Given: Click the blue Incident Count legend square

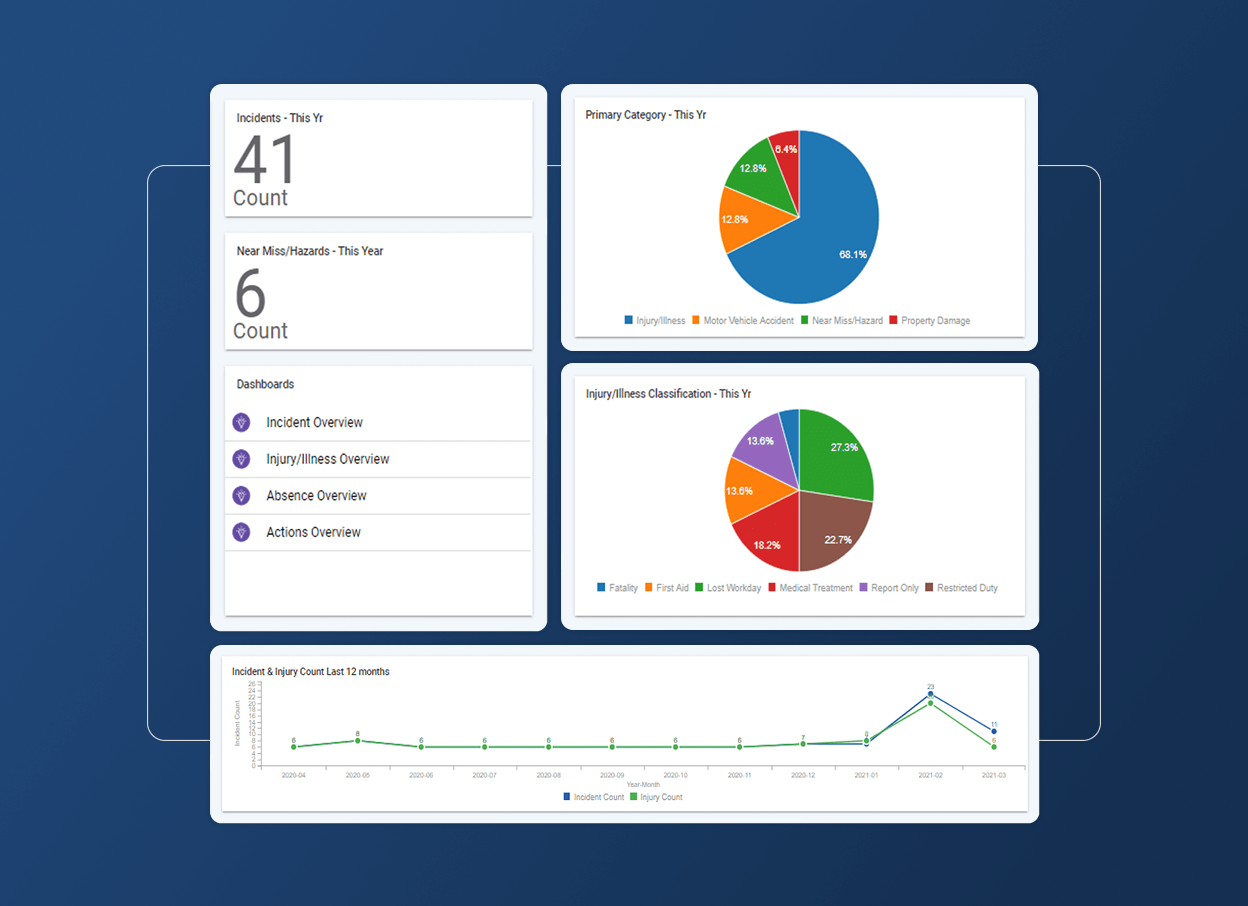Looking at the screenshot, I should tap(565, 797).
